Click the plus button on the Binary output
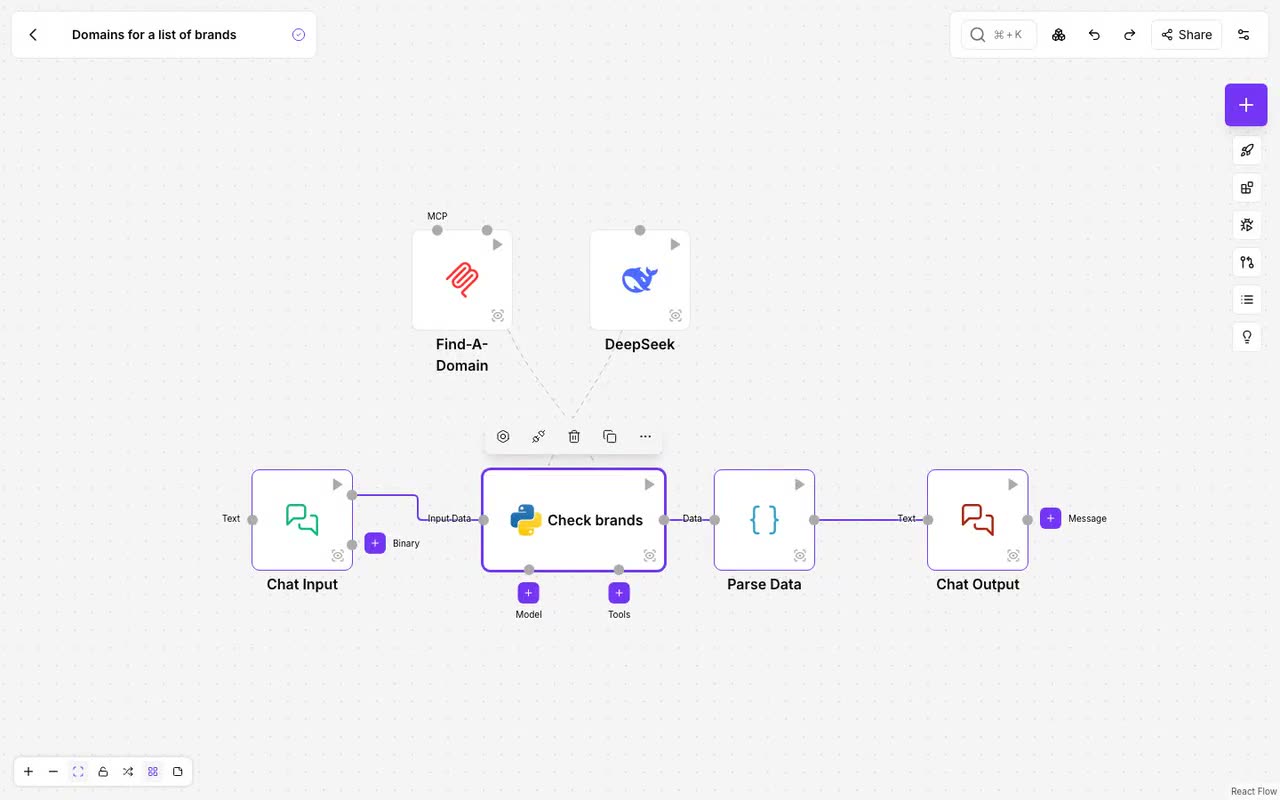Image resolution: width=1280 pixels, height=800 pixels. (x=375, y=543)
